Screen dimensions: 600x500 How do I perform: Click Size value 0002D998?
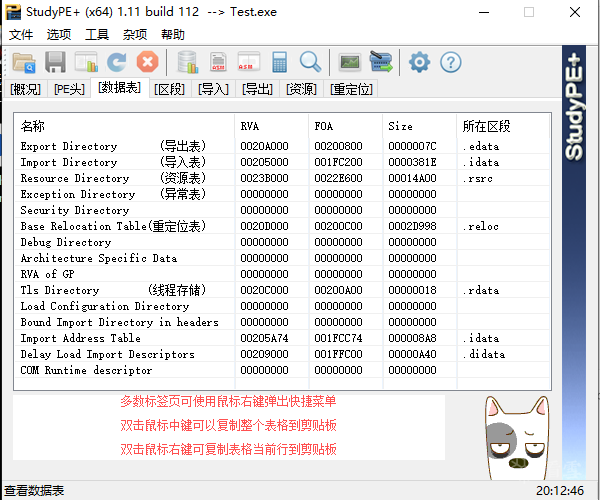pos(412,226)
